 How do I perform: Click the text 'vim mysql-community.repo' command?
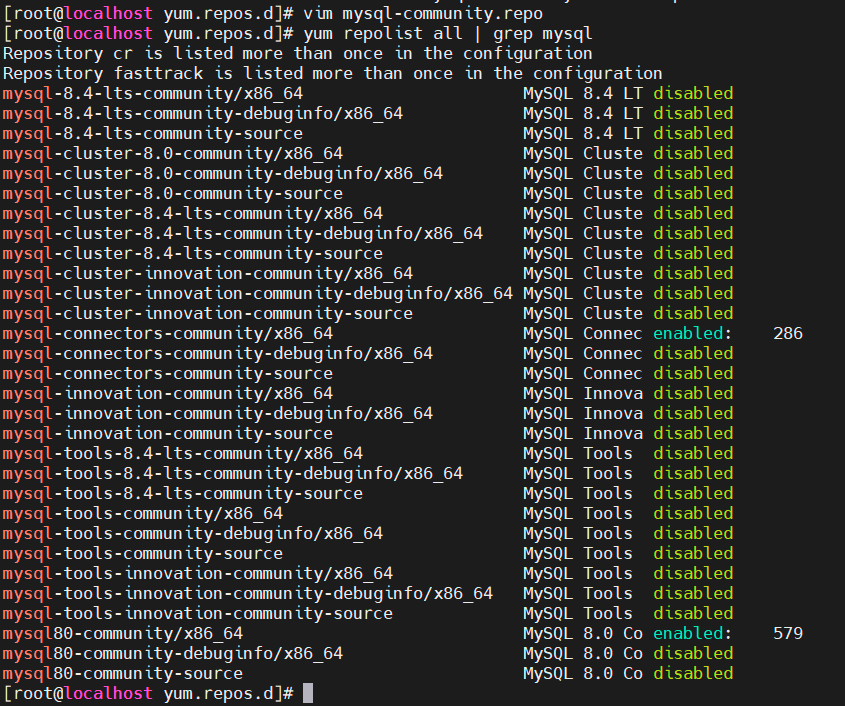click(423, 13)
